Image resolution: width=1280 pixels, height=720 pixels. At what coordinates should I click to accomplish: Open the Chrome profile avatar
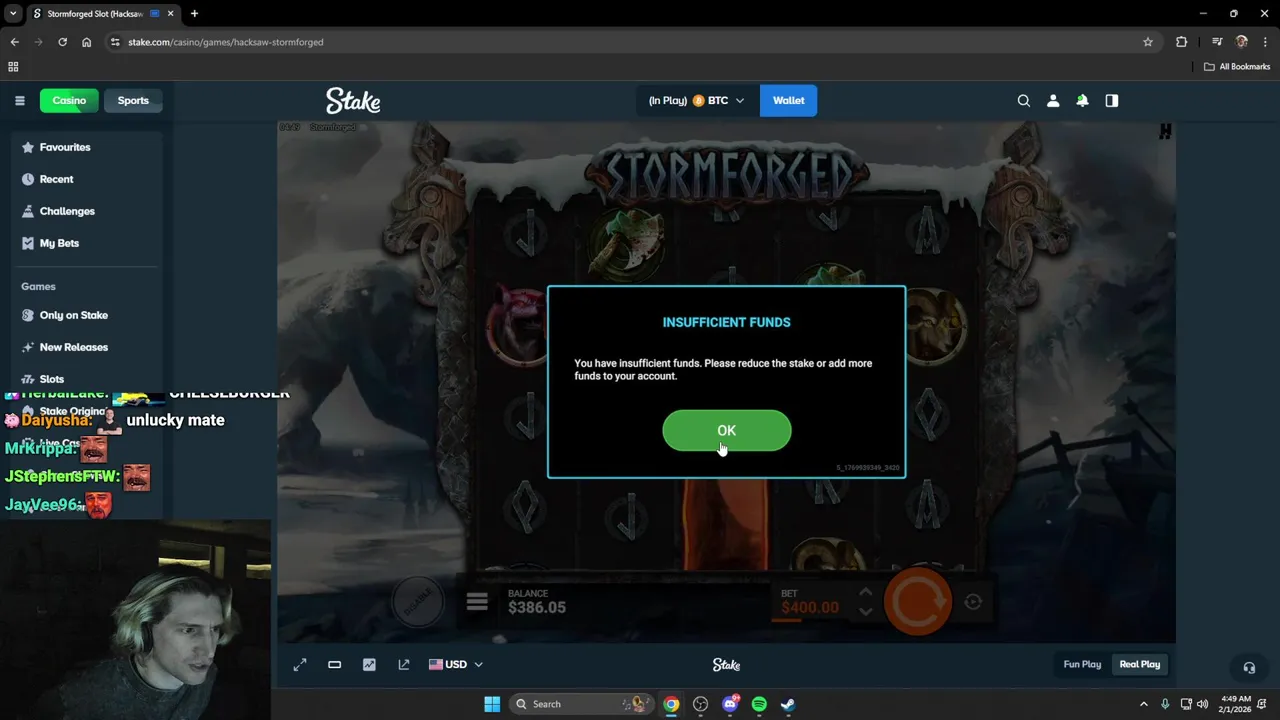coord(1241,42)
